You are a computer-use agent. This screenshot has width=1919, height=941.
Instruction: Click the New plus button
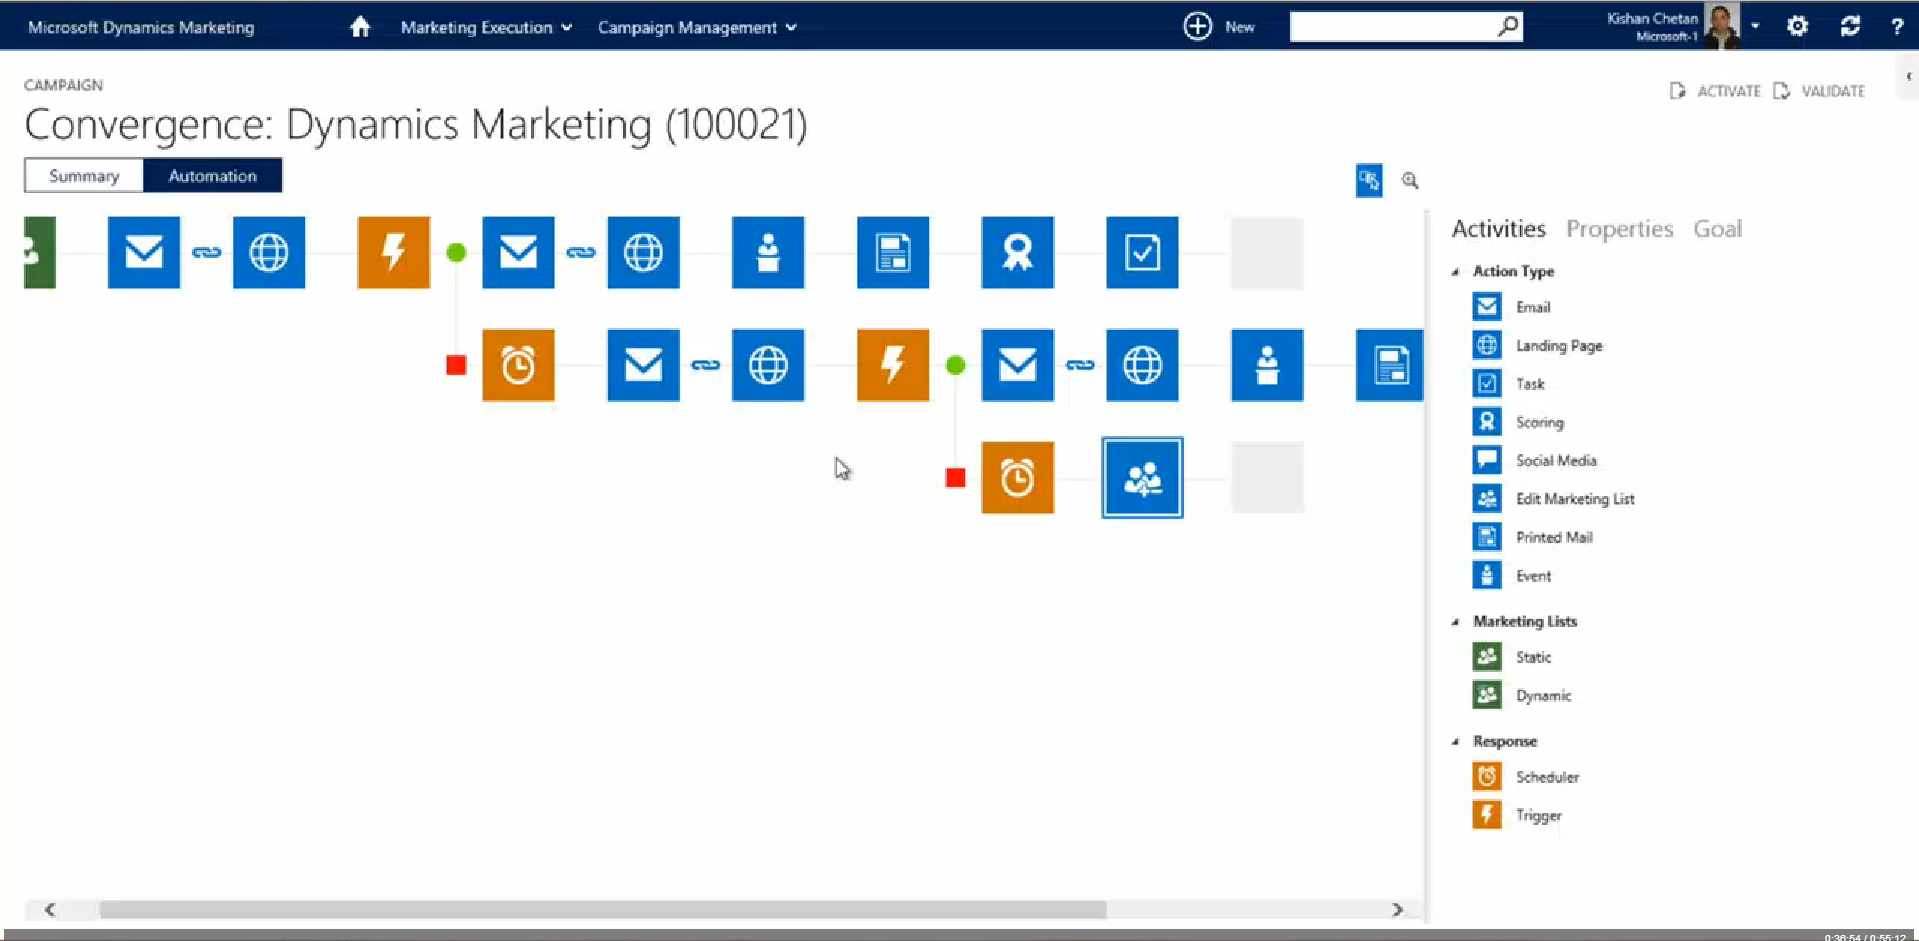(x=1197, y=27)
